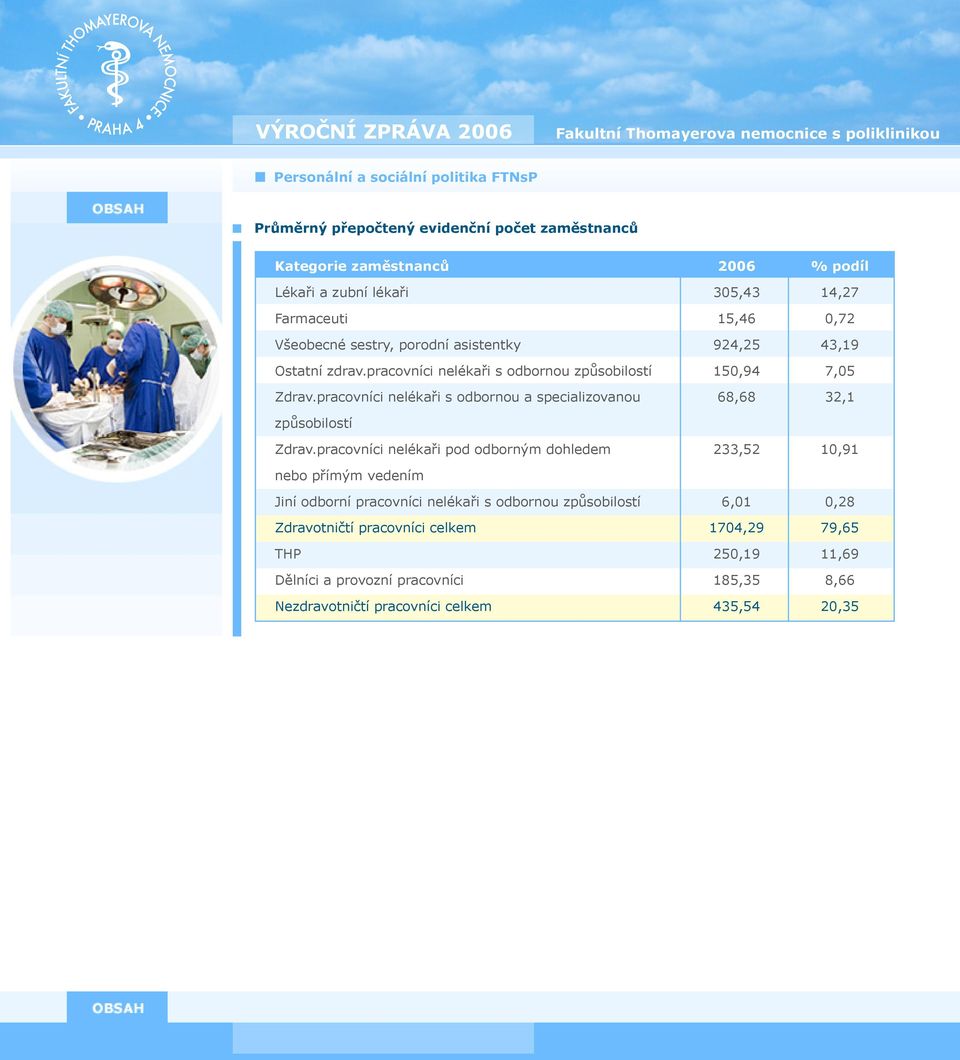
Task: Select the percentage 0,28
Action: [x=839, y=502]
